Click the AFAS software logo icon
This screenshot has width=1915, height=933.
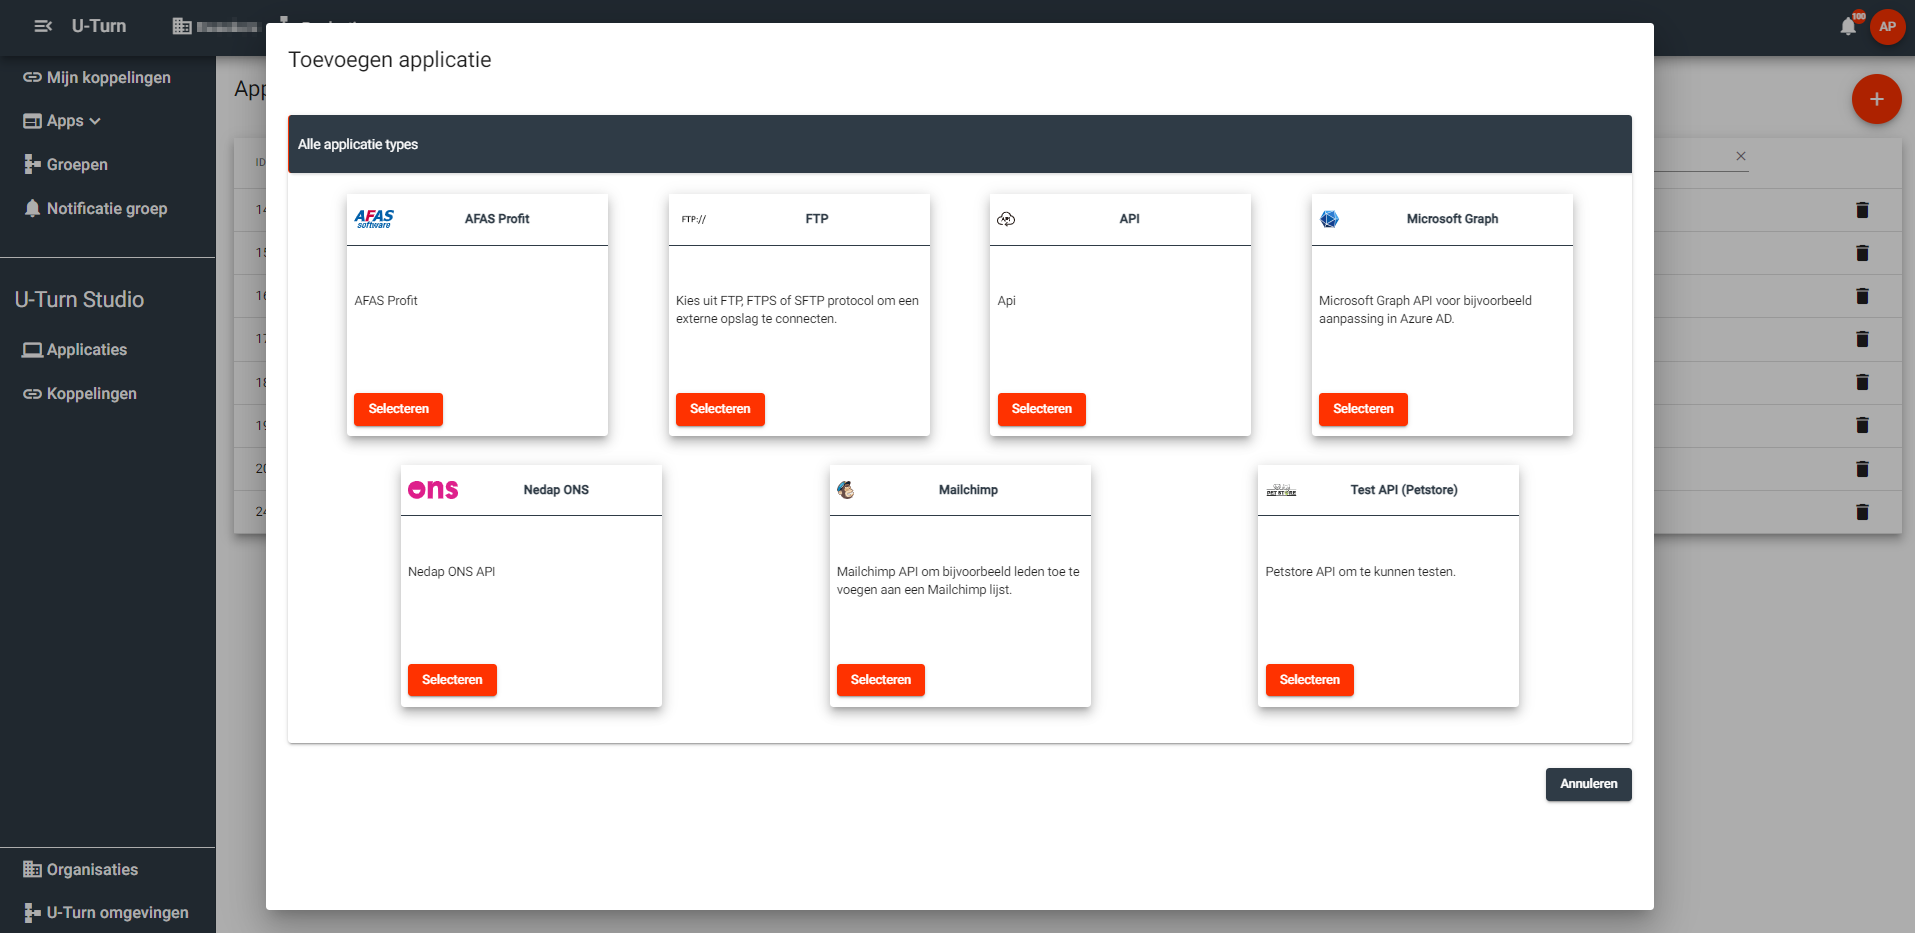click(374, 219)
